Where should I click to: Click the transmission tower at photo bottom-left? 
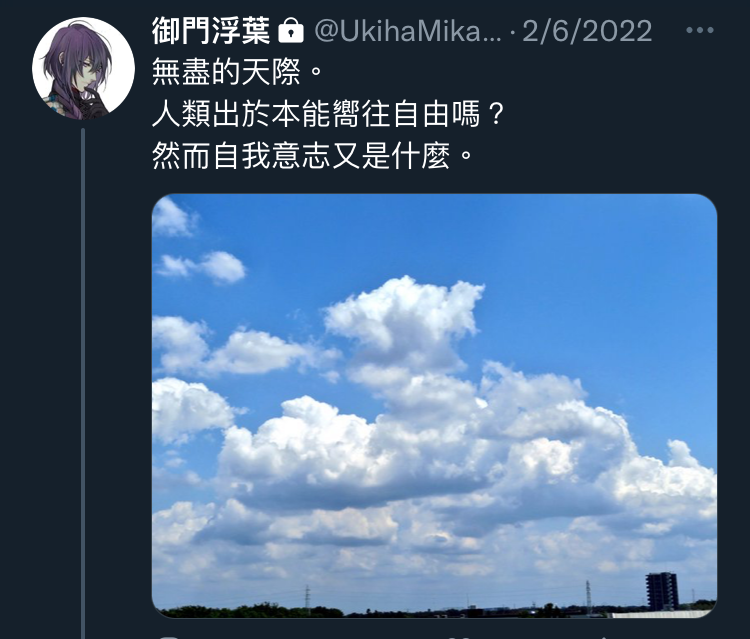coord(308,599)
